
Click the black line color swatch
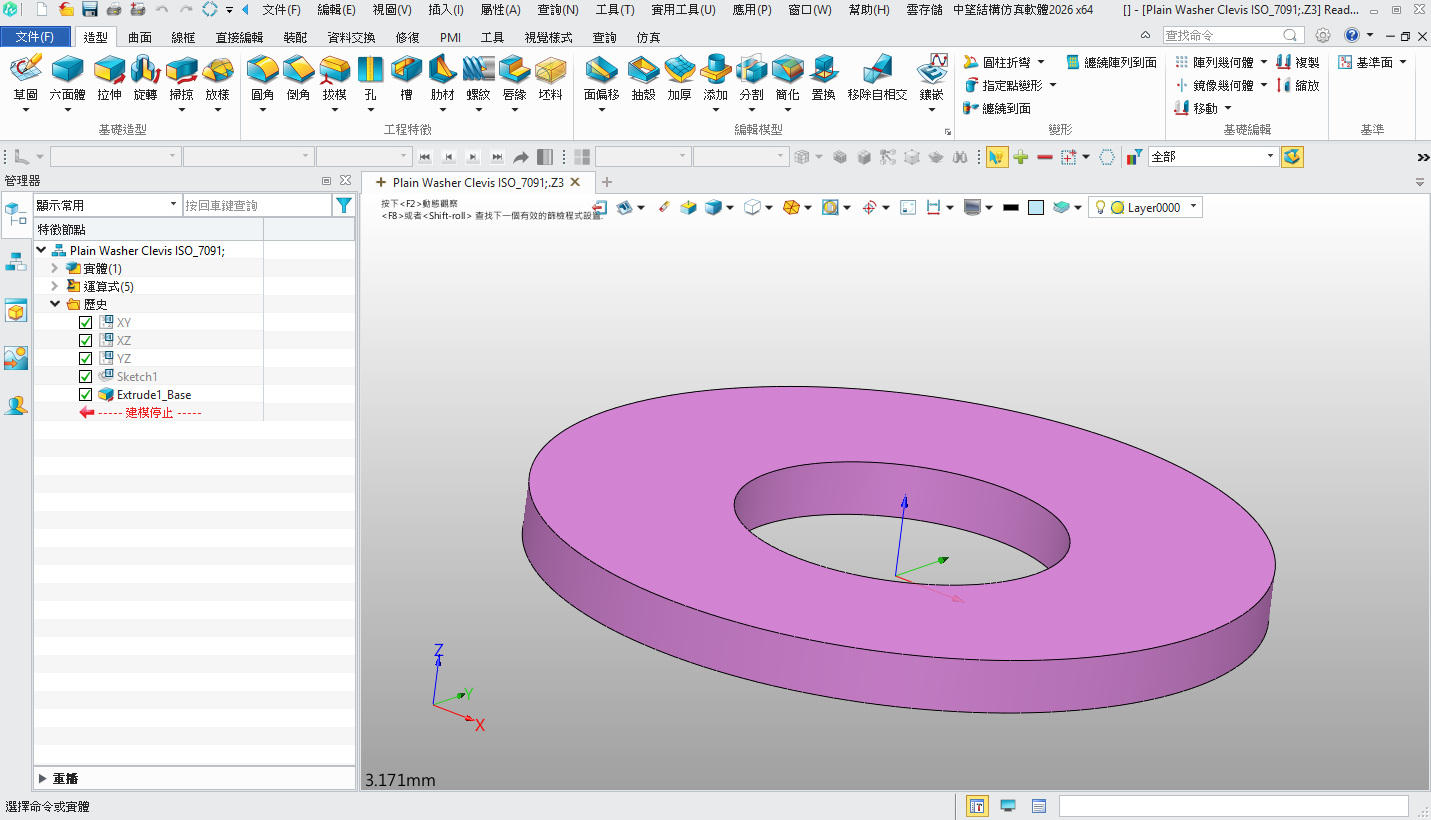click(x=1010, y=207)
